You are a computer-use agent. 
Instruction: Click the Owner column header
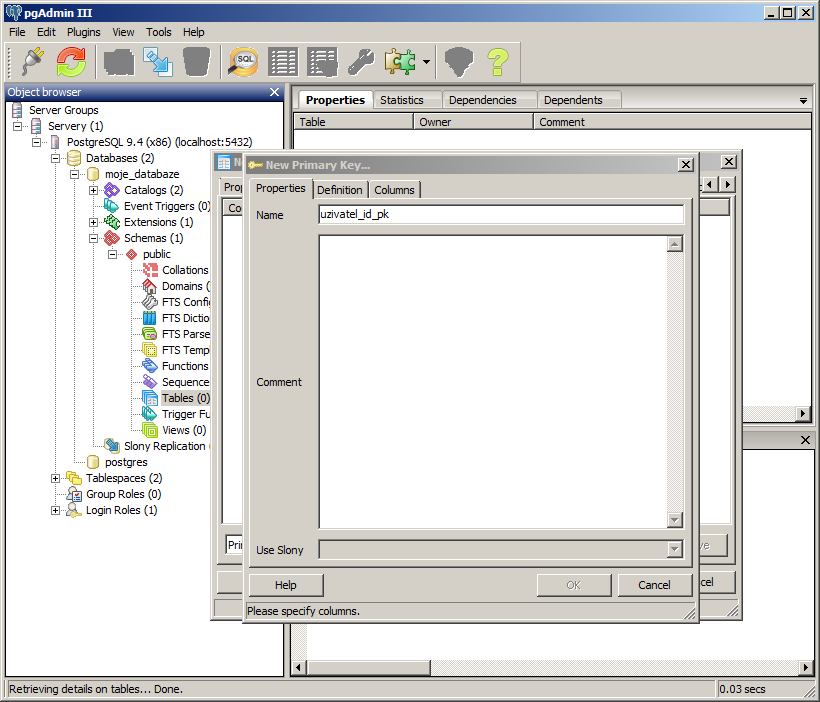pos(473,122)
